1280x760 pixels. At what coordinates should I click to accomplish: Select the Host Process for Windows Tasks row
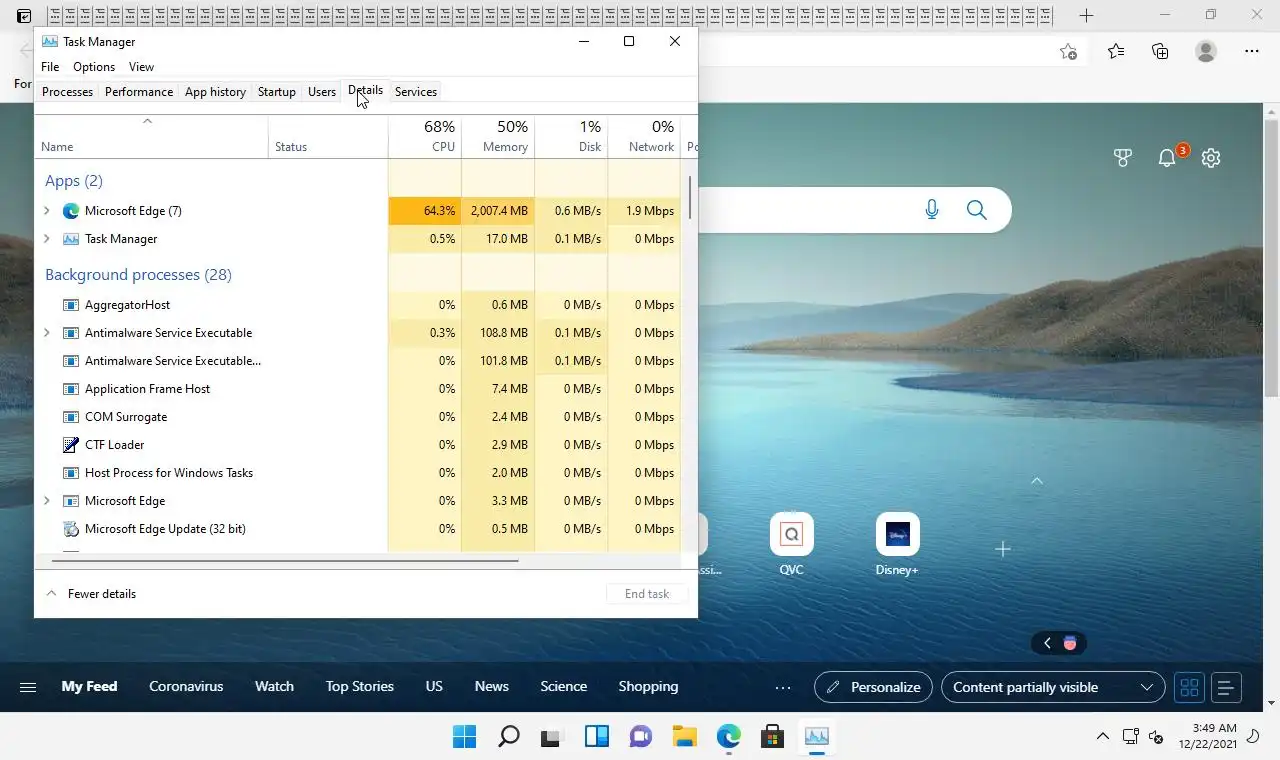(x=359, y=473)
